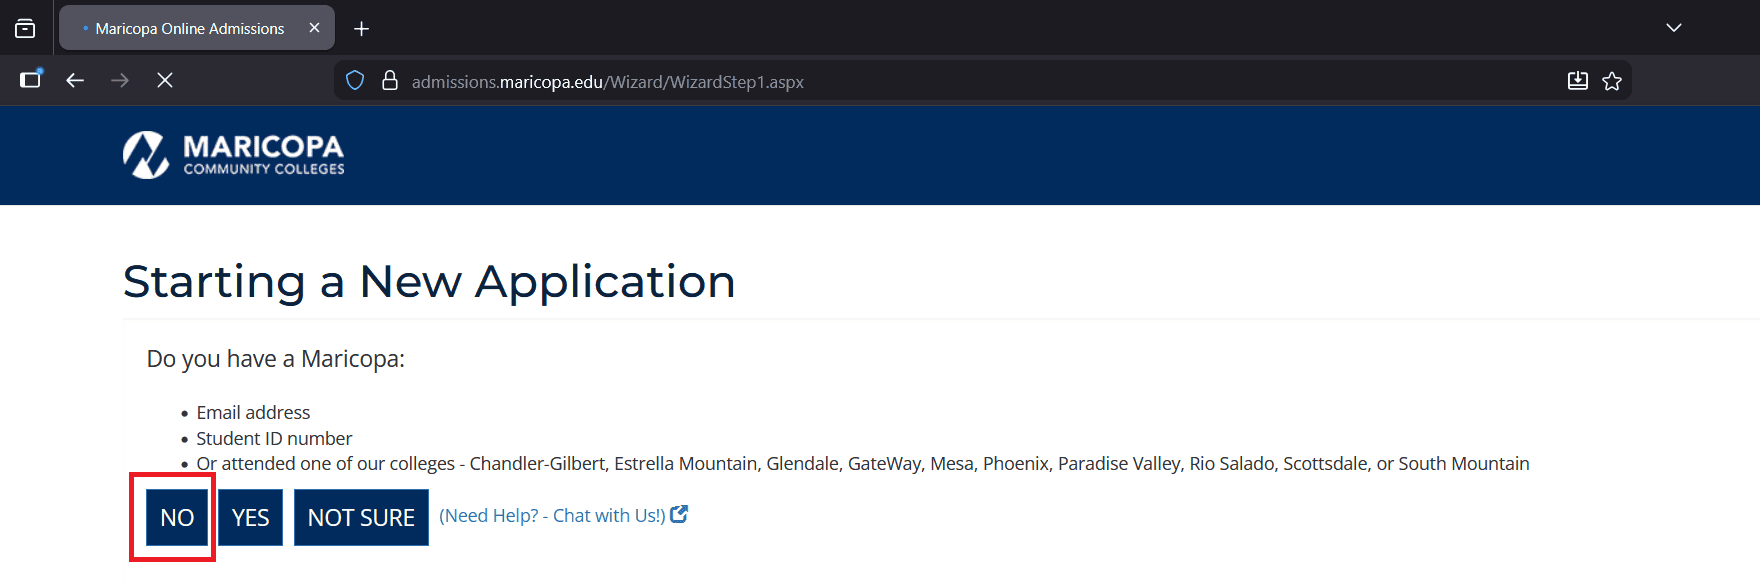Screen dimensions: 1760x581
Task: Open Firefox View from the tab bar icon
Action: tap(25, 28)
